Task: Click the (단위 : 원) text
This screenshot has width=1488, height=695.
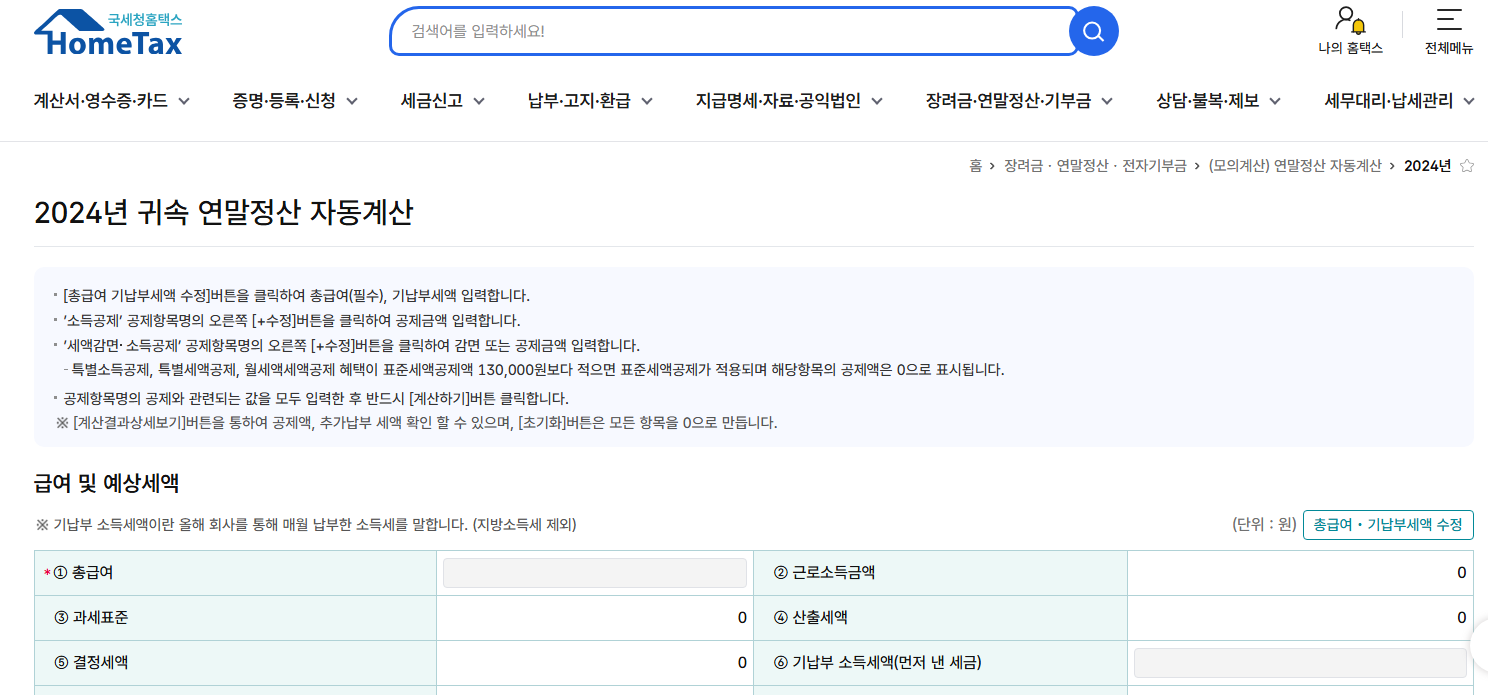Action: click(x=1264, y=524)
